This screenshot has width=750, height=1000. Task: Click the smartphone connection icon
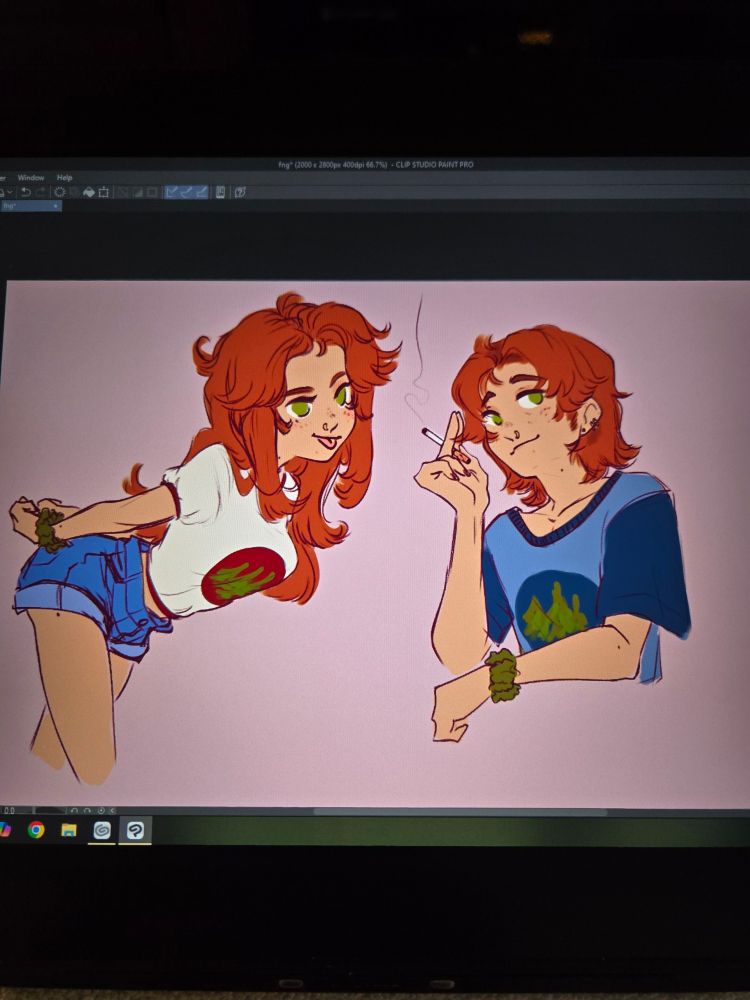220,192
